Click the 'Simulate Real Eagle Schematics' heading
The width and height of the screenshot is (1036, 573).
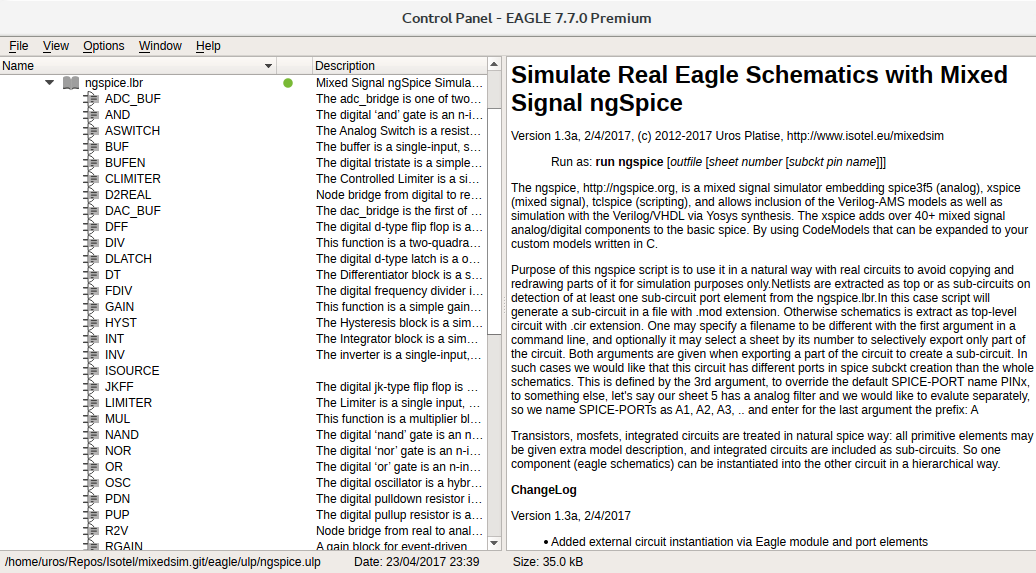[759, 89]
